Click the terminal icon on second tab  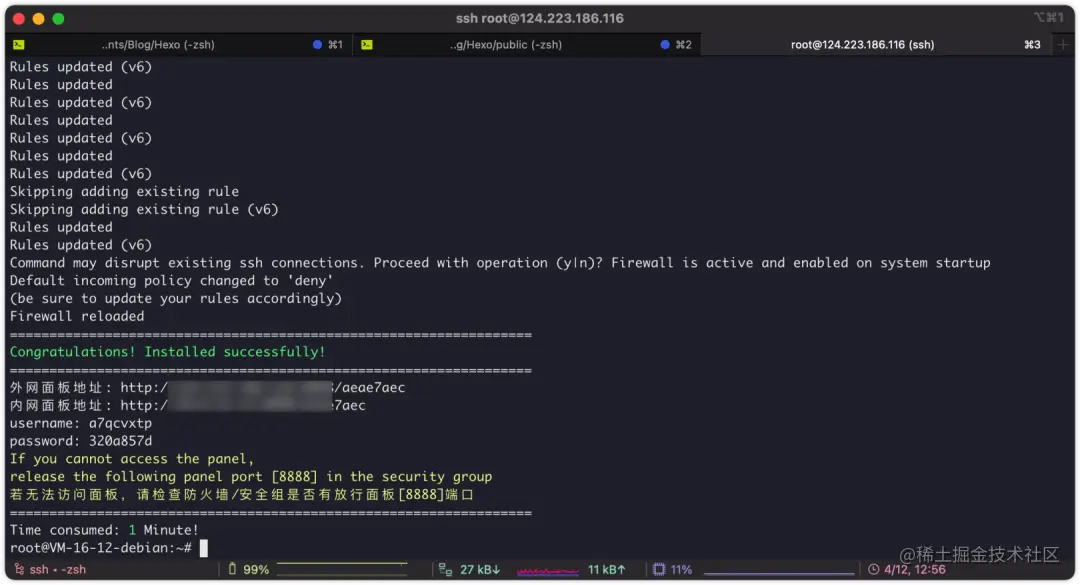click(366, 45)
